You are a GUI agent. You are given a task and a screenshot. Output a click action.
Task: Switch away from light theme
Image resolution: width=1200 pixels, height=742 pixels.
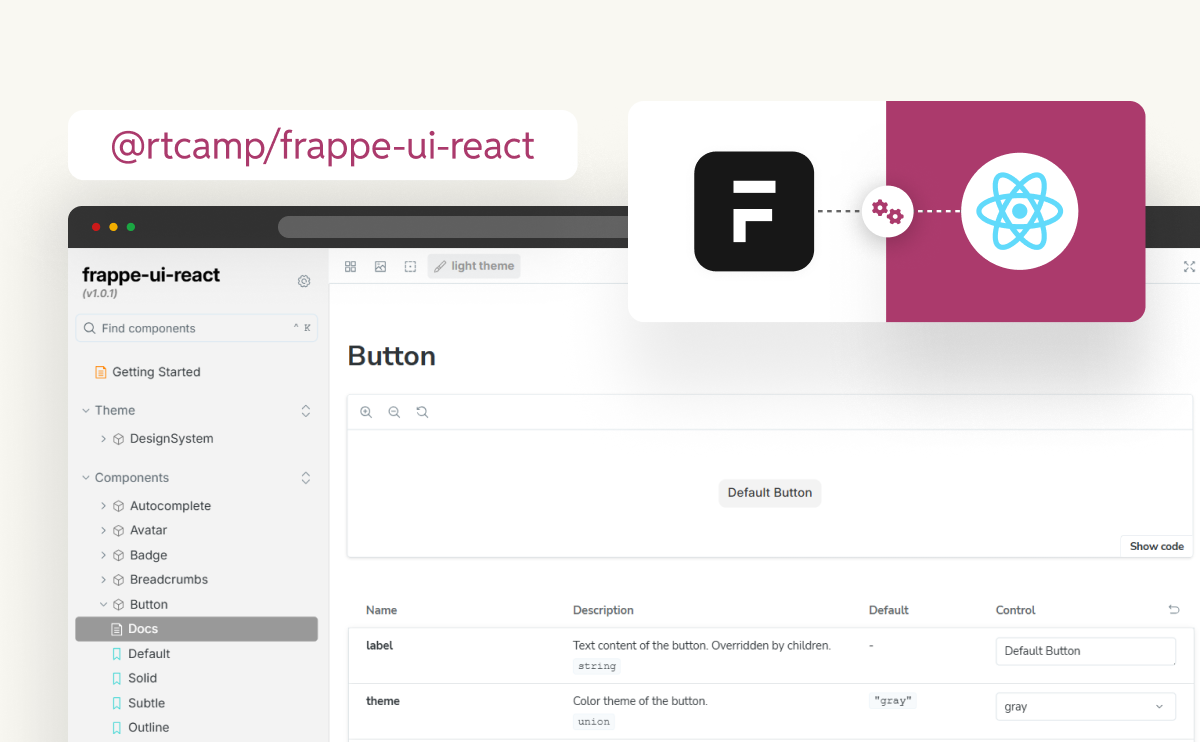473,265
